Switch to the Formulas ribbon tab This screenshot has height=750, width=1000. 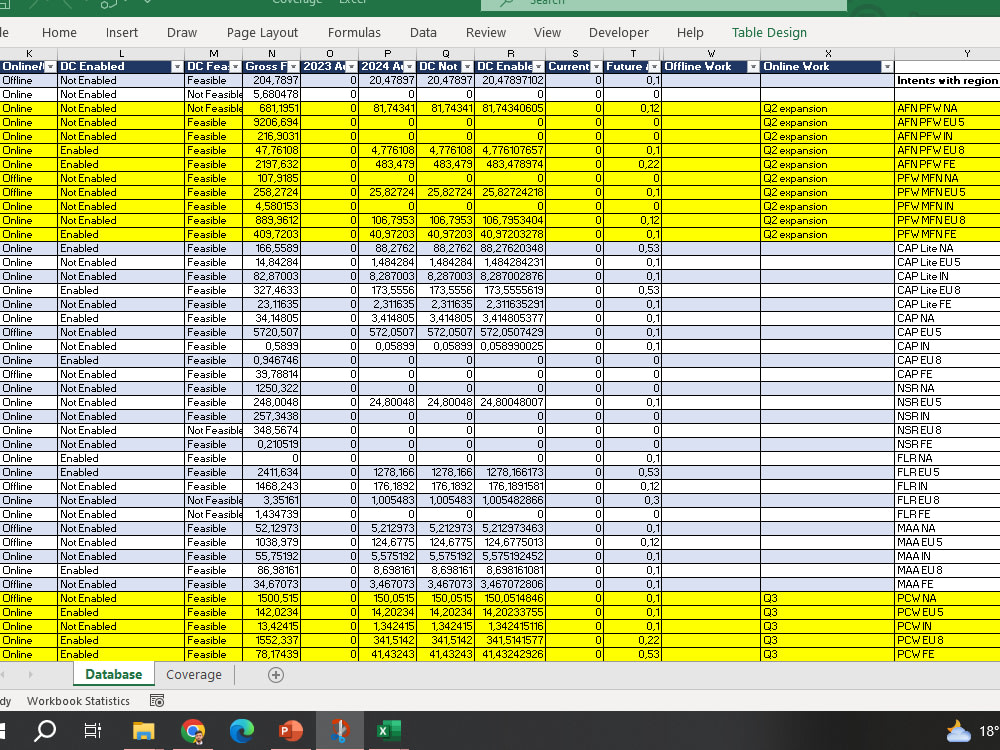coord(354,32)
